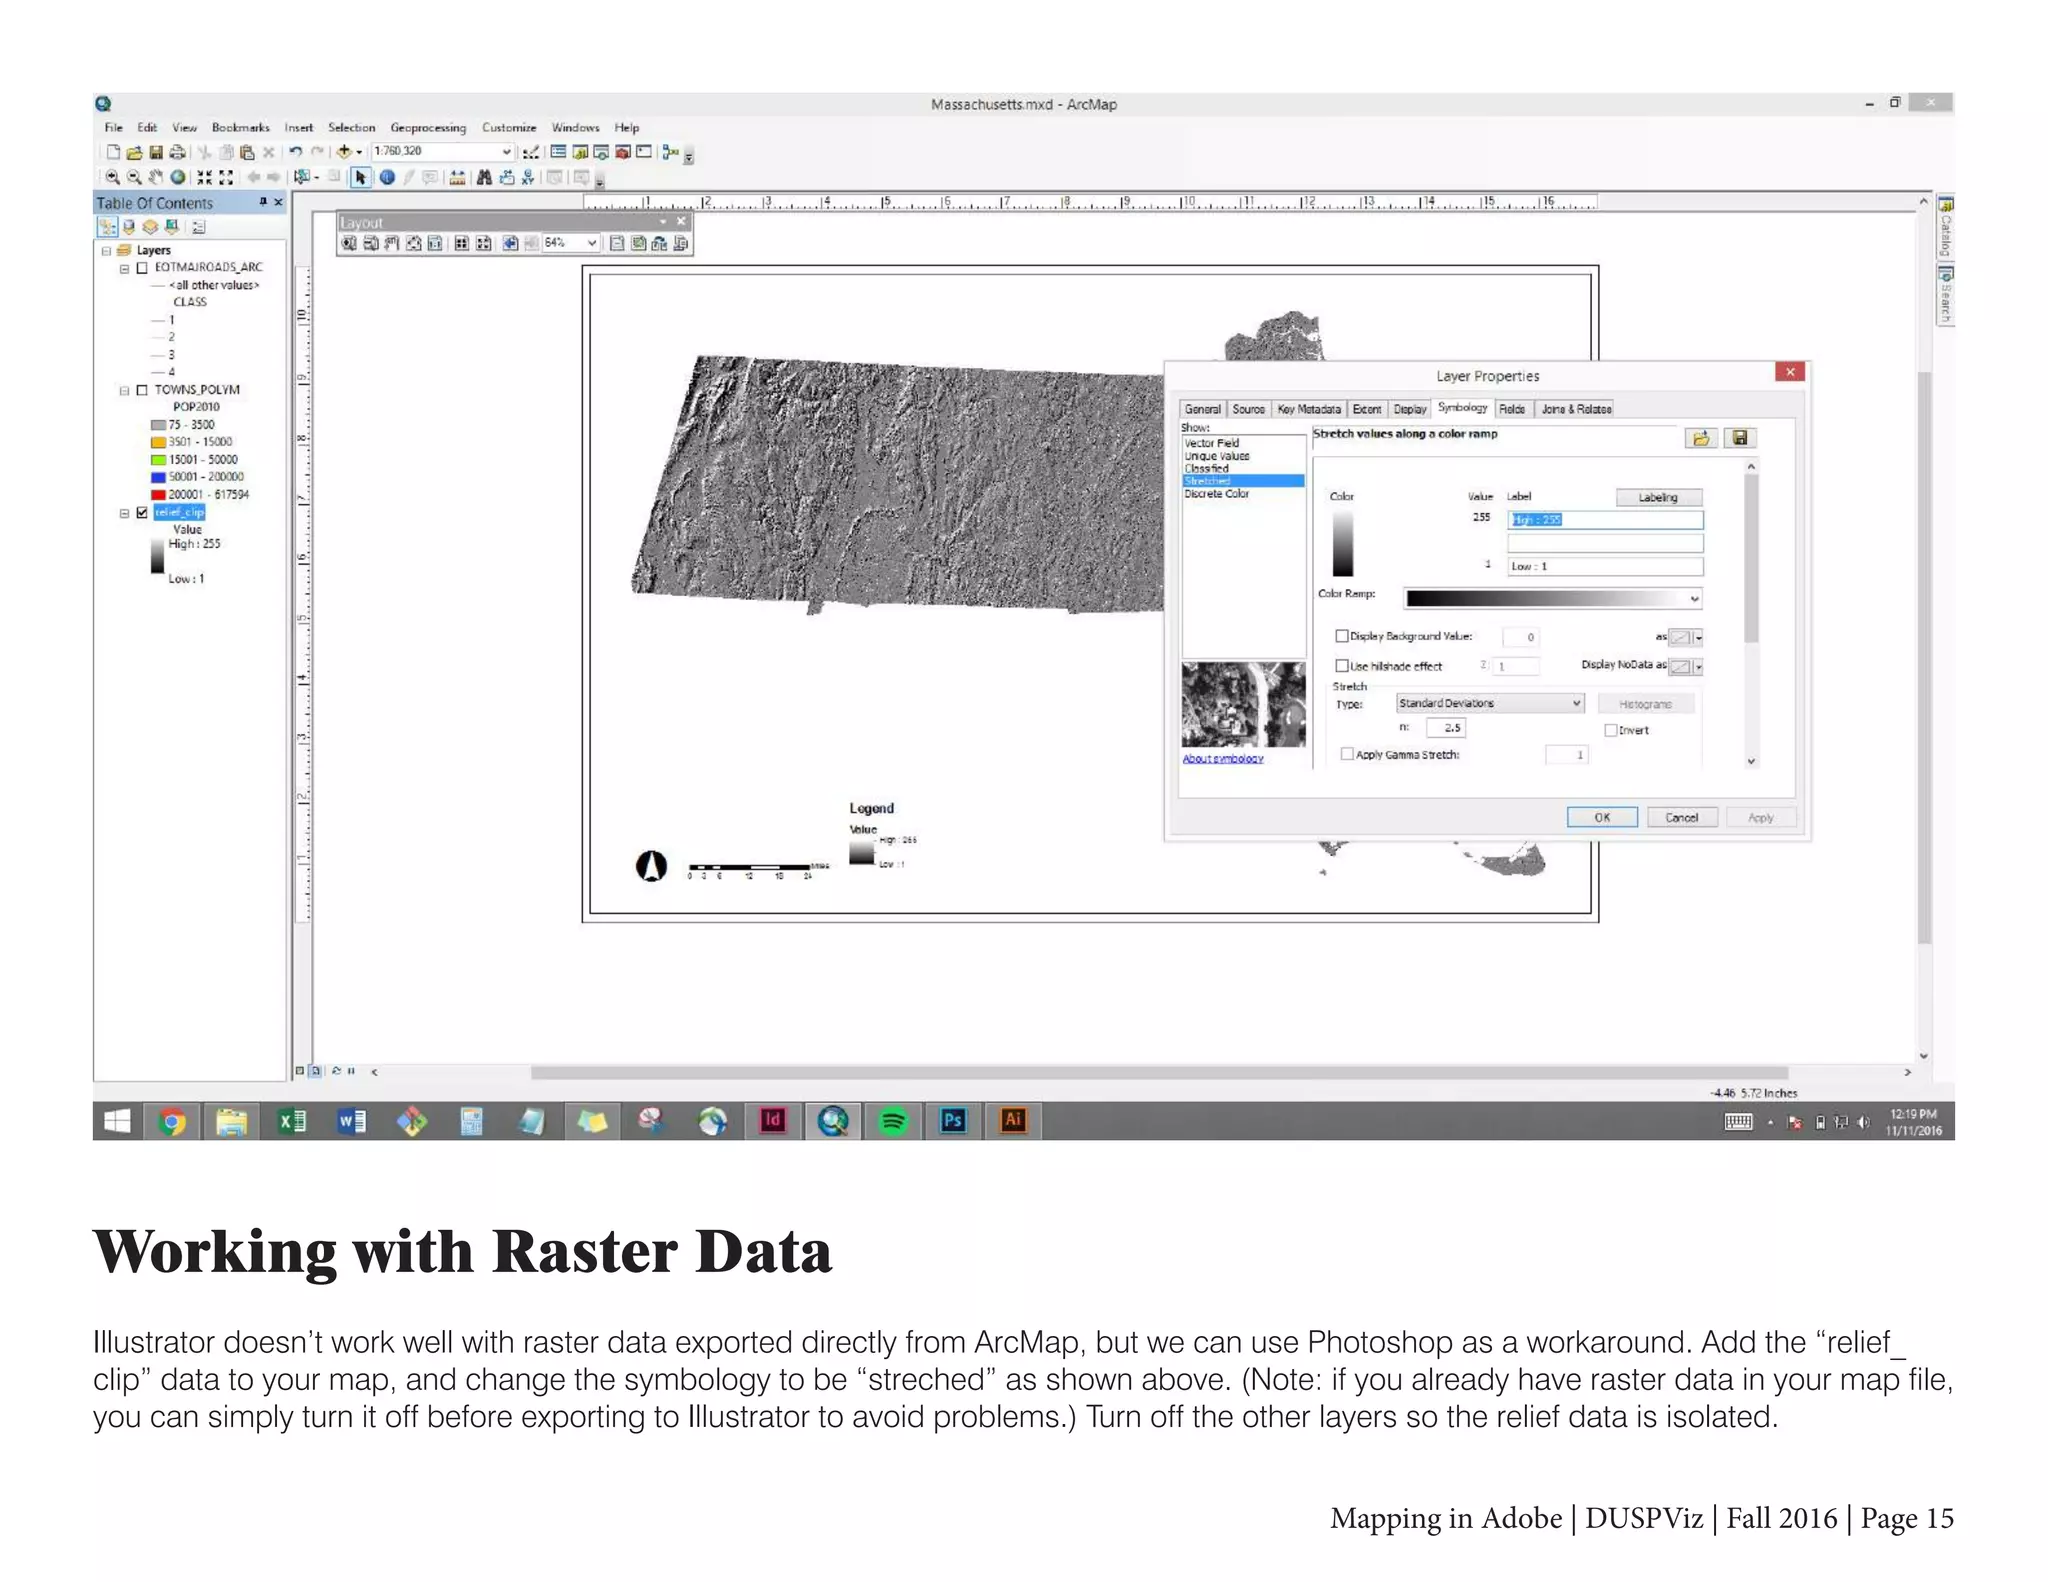The height and width of the screenshot is (1582, 2048).
Task: Open the Stretch Type dropdown
Action: [x=1576, y=703]
